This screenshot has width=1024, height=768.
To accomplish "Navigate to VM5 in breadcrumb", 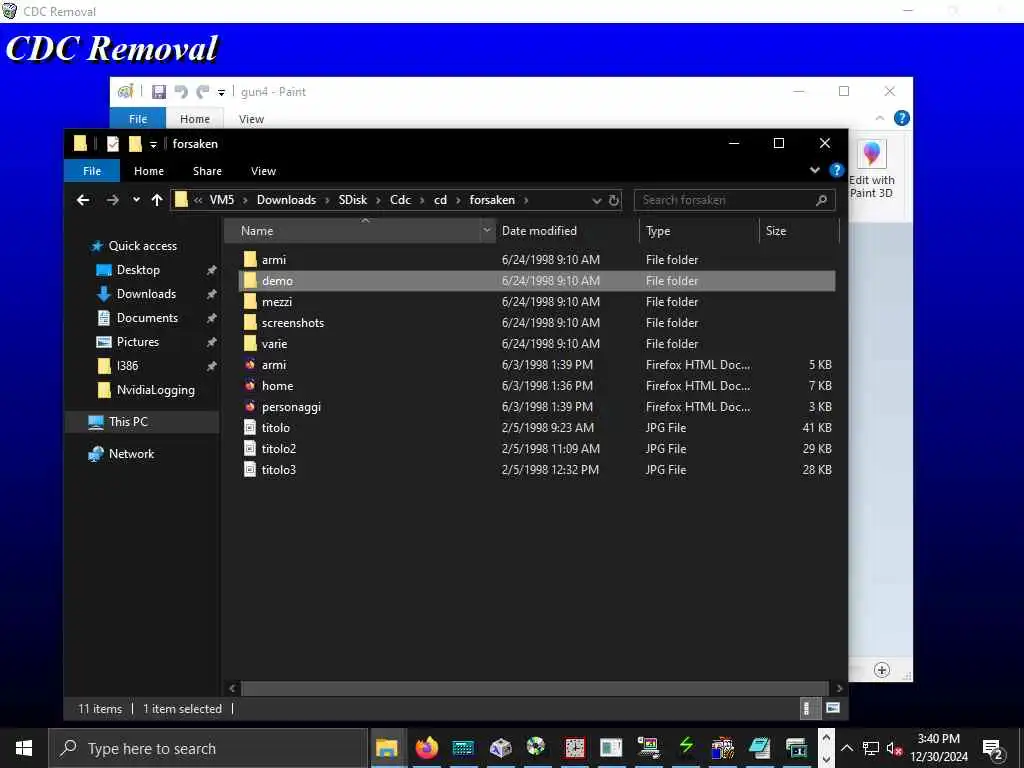I will pyautogui.click(x=221, y=200).
